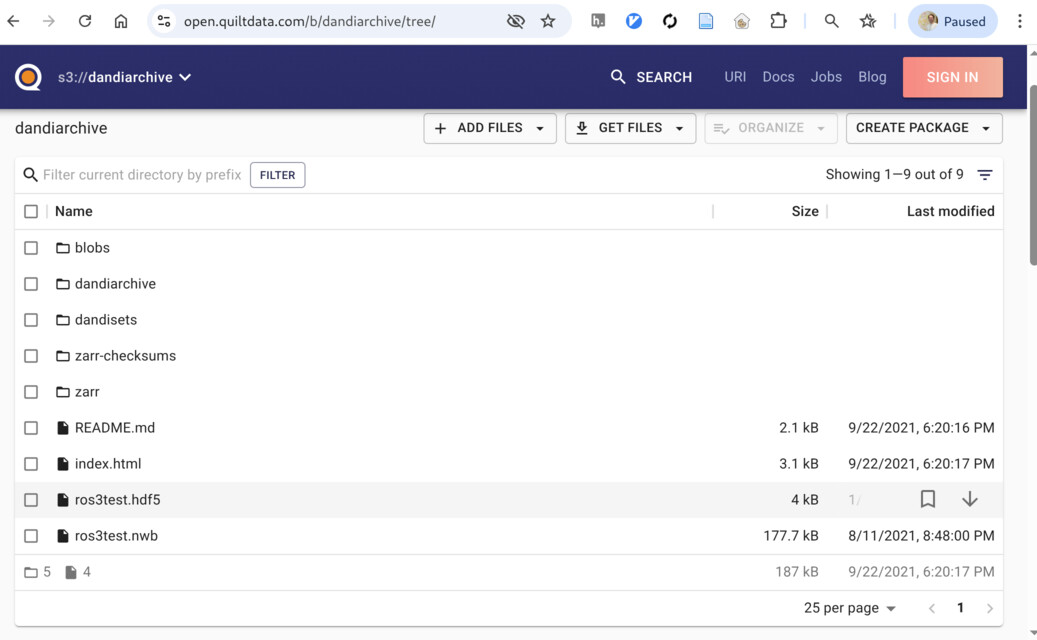The height and width of the screenshot is (640, 1037).
Task: Click the house-shaped extension icon
Action: [x=742, y=21]
